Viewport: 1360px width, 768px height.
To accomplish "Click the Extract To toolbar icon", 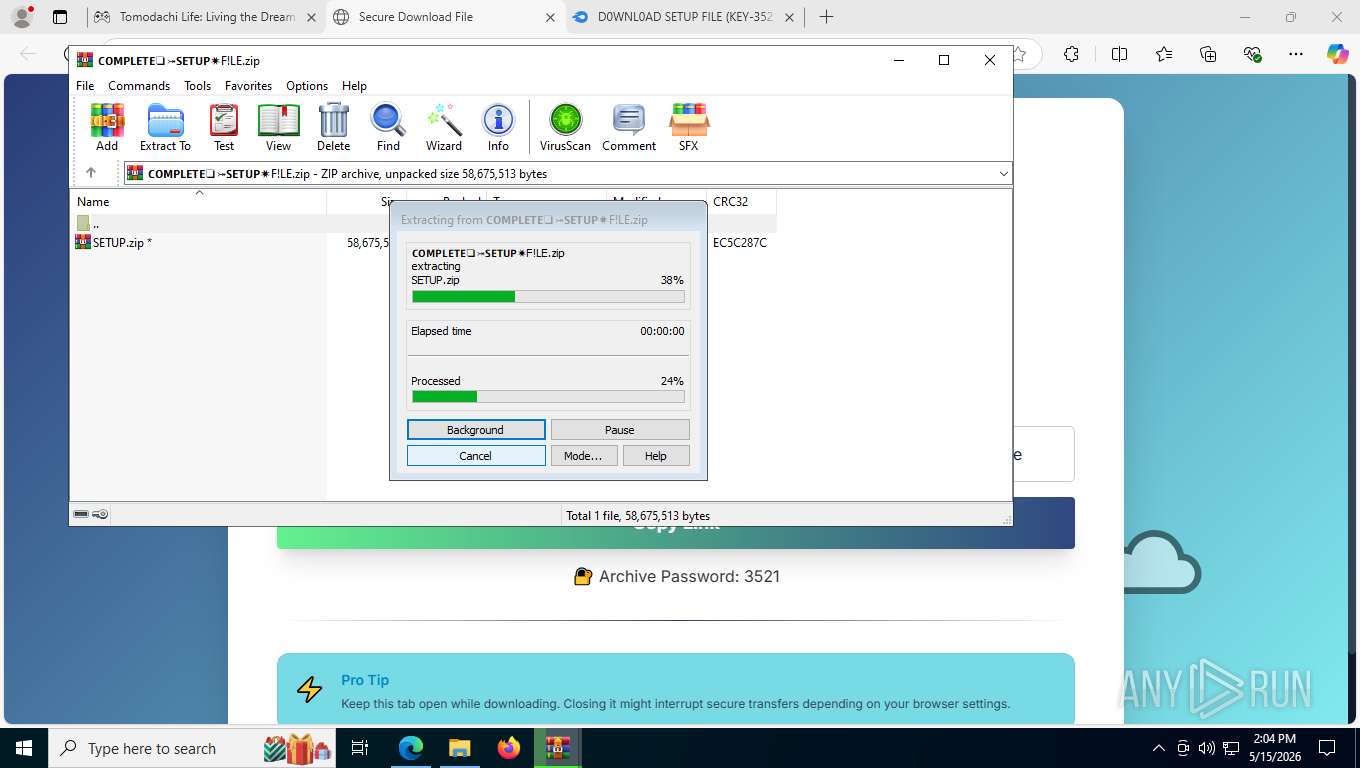I will click(x=165, y=127).
